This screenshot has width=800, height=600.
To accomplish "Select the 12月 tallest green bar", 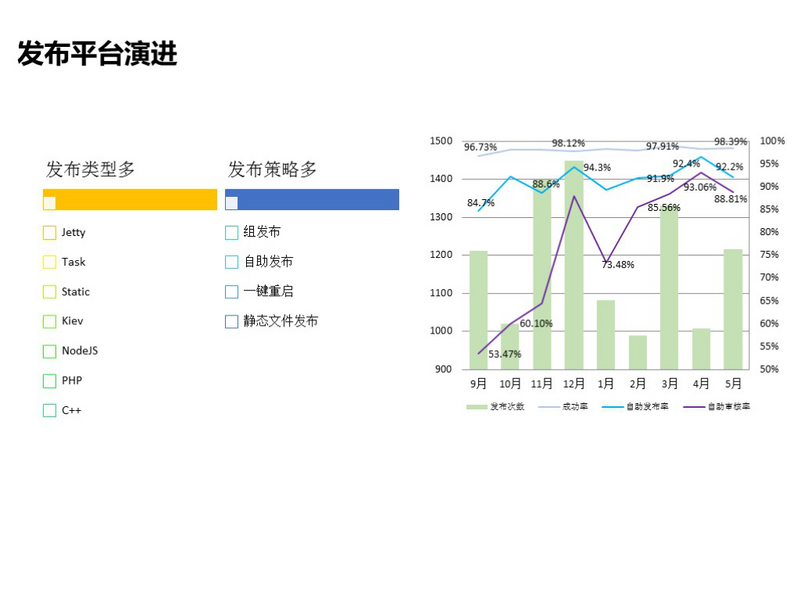I will coord(574,265).
